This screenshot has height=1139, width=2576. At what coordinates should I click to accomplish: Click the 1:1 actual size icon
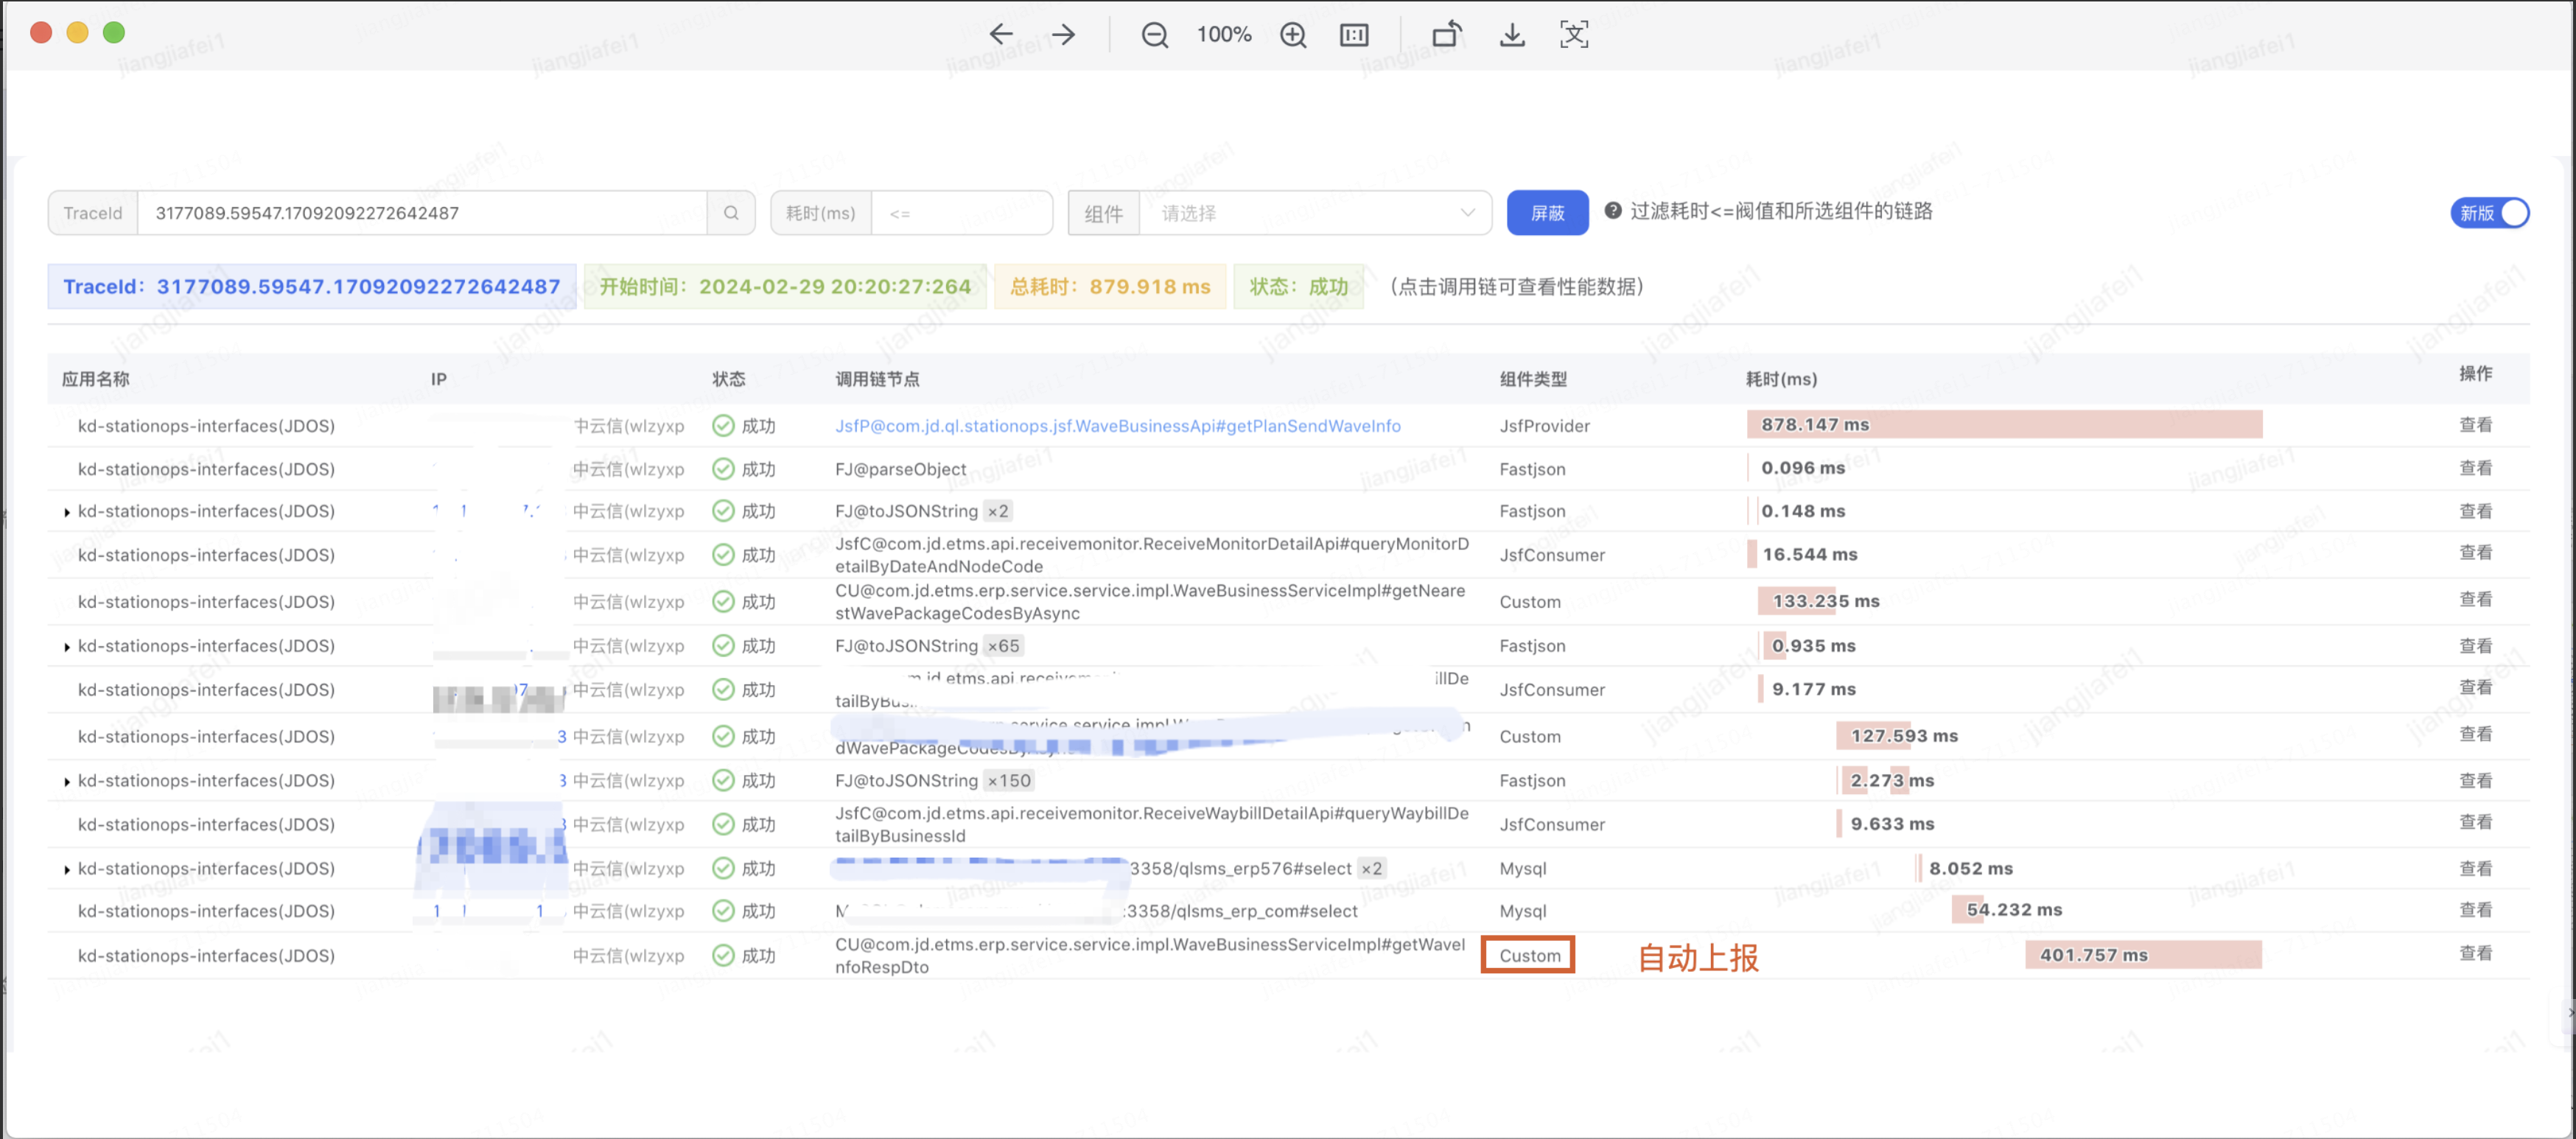(1354, 35)
